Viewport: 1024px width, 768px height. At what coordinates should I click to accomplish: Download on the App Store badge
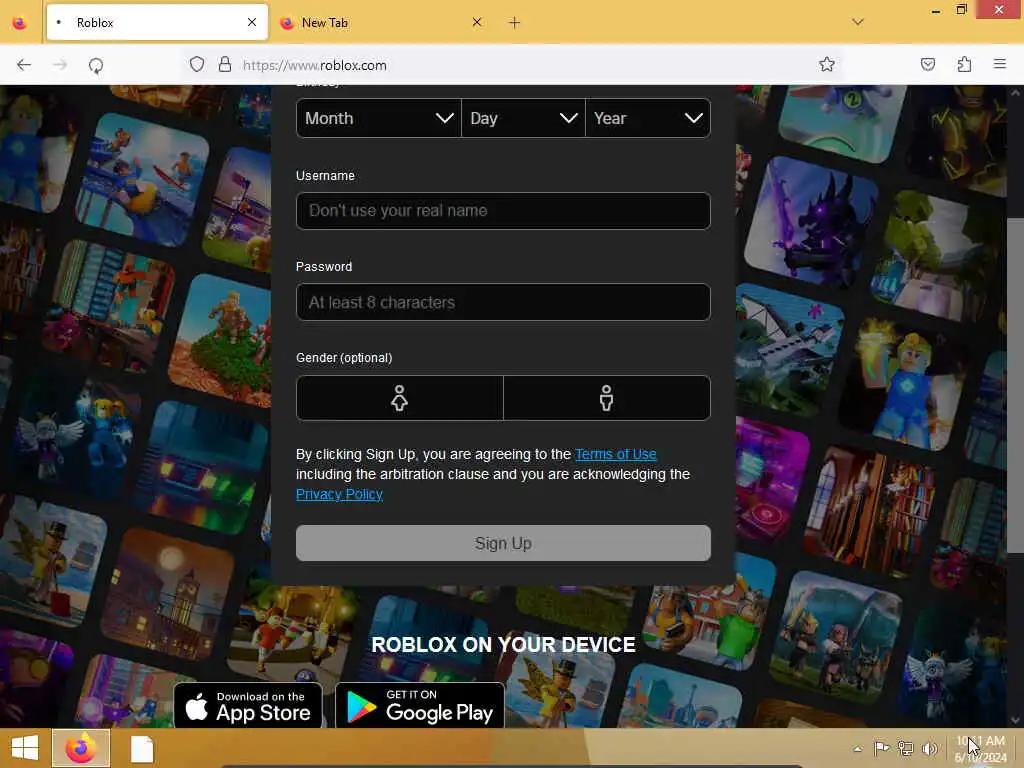248,705
